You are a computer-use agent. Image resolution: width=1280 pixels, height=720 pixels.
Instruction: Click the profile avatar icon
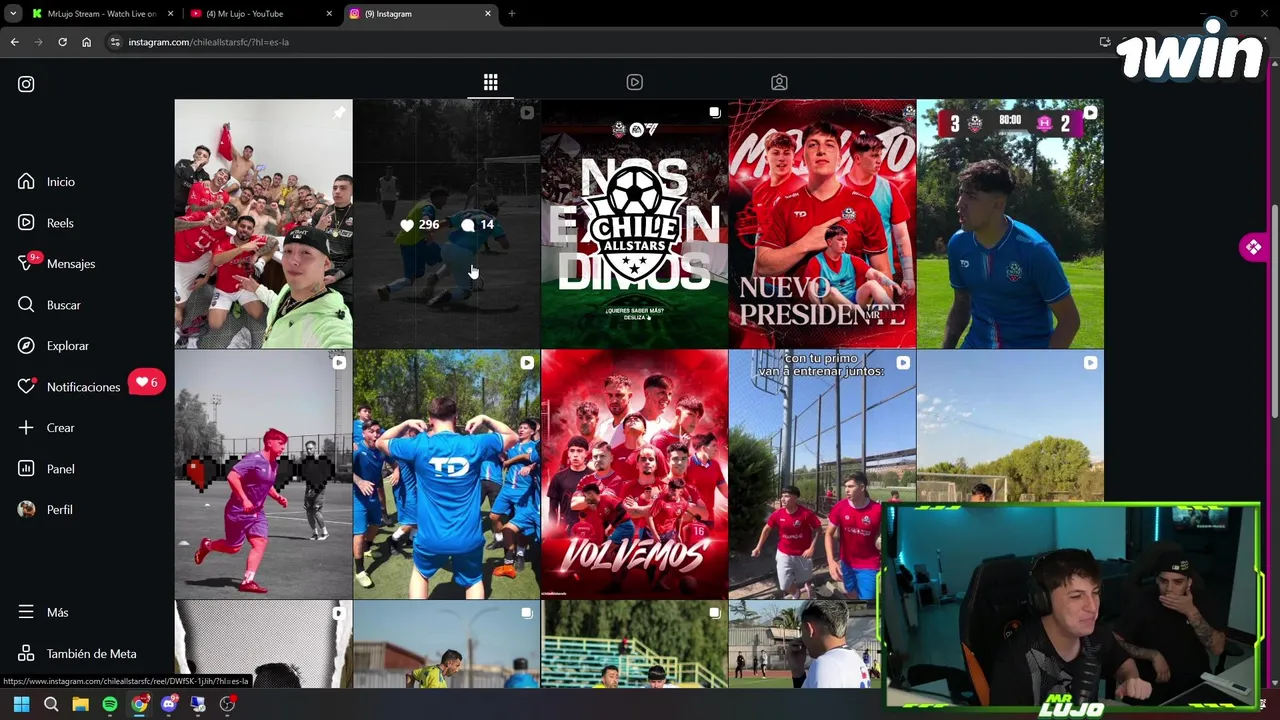[26, 510]
